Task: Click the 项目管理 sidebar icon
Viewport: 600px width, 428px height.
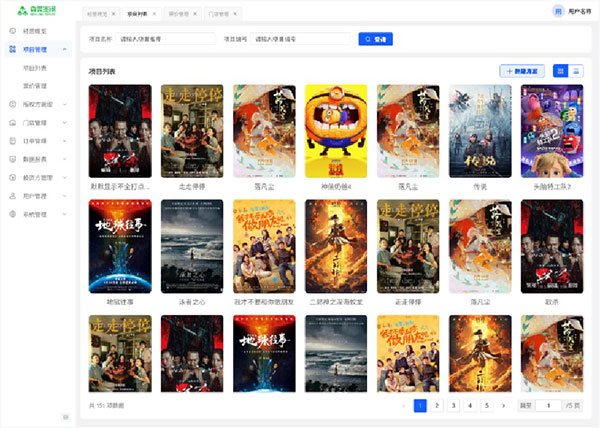Action: click(12, 48)
